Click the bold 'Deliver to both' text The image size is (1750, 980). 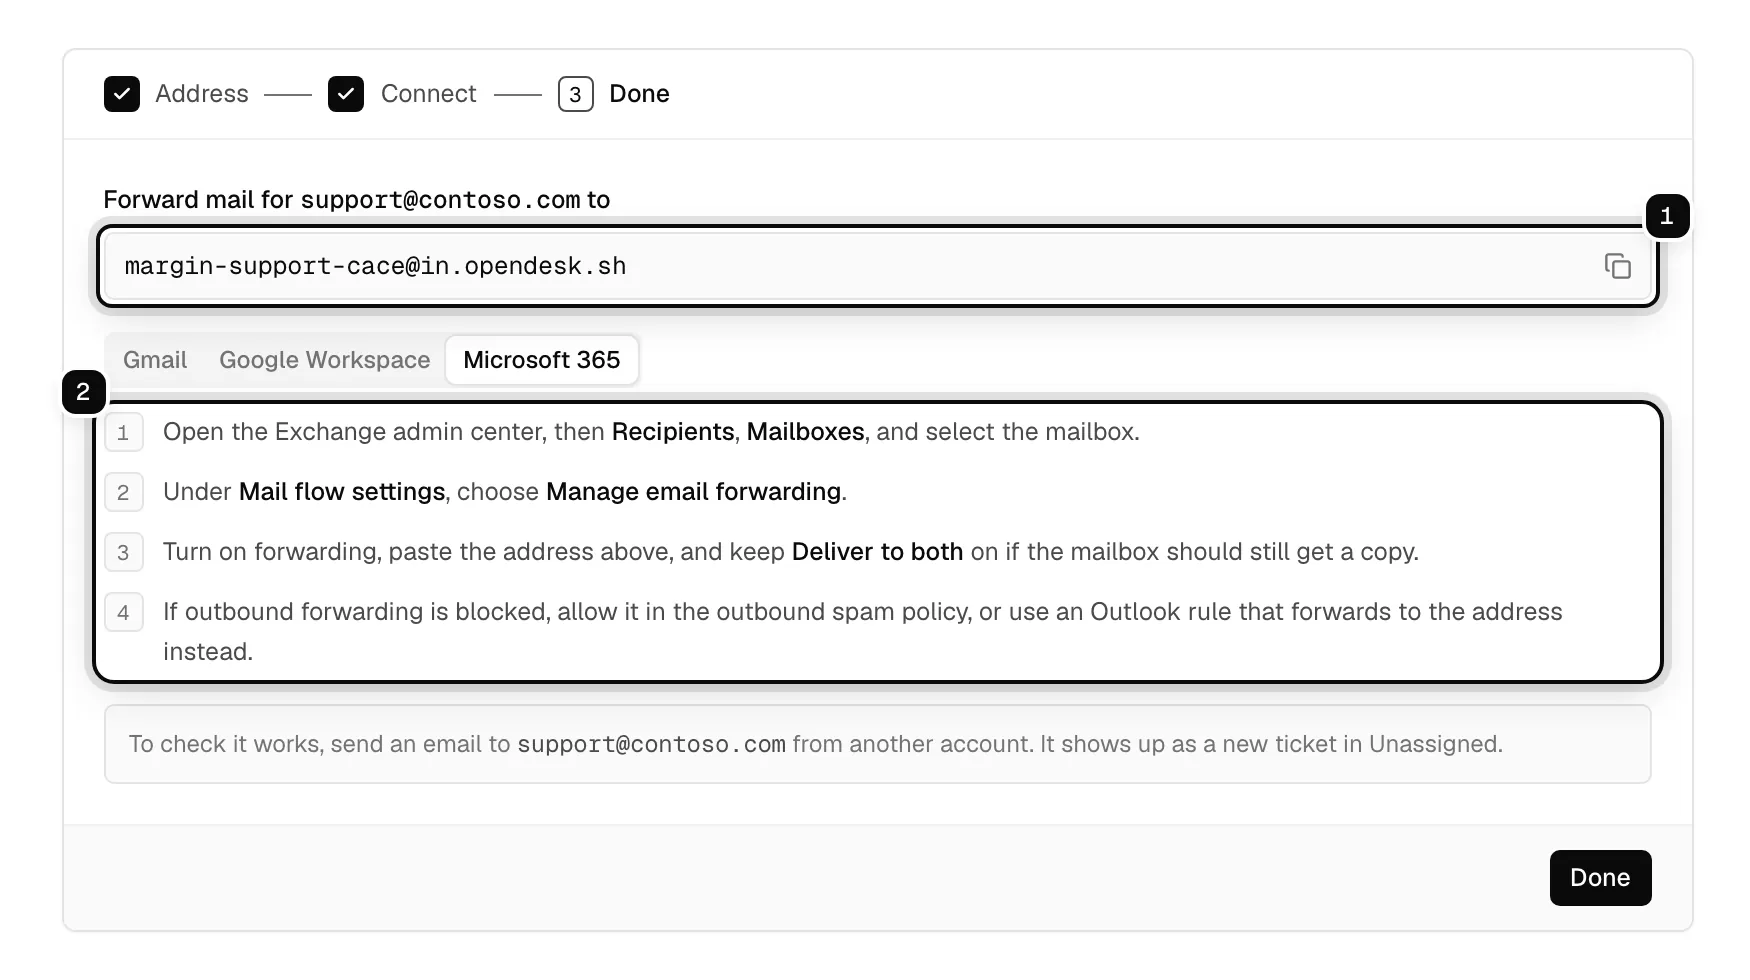(x=877, y=552)
